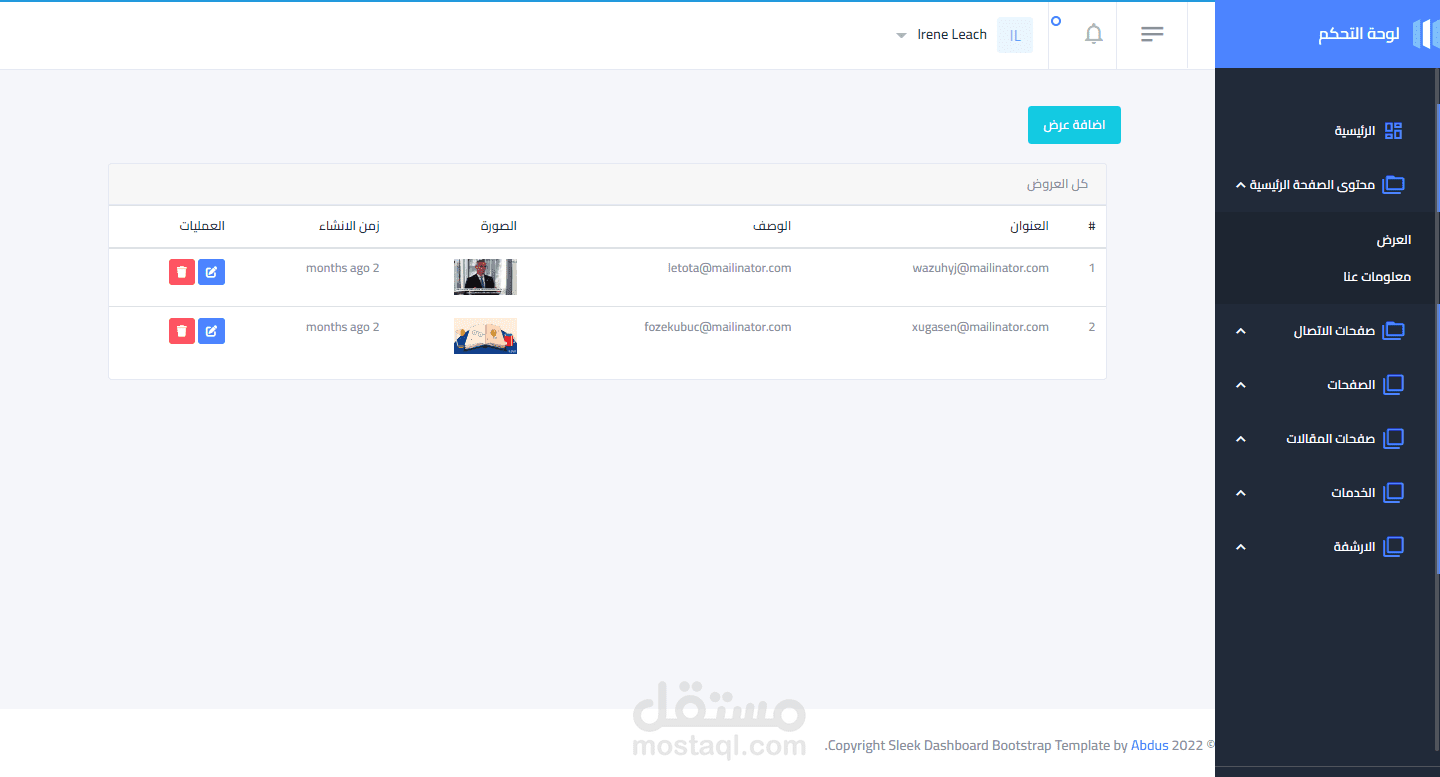Click the Irene Leach username text
Image resolution: width=1440 pixels, height=777 pixels.
[x=952, y=35]
